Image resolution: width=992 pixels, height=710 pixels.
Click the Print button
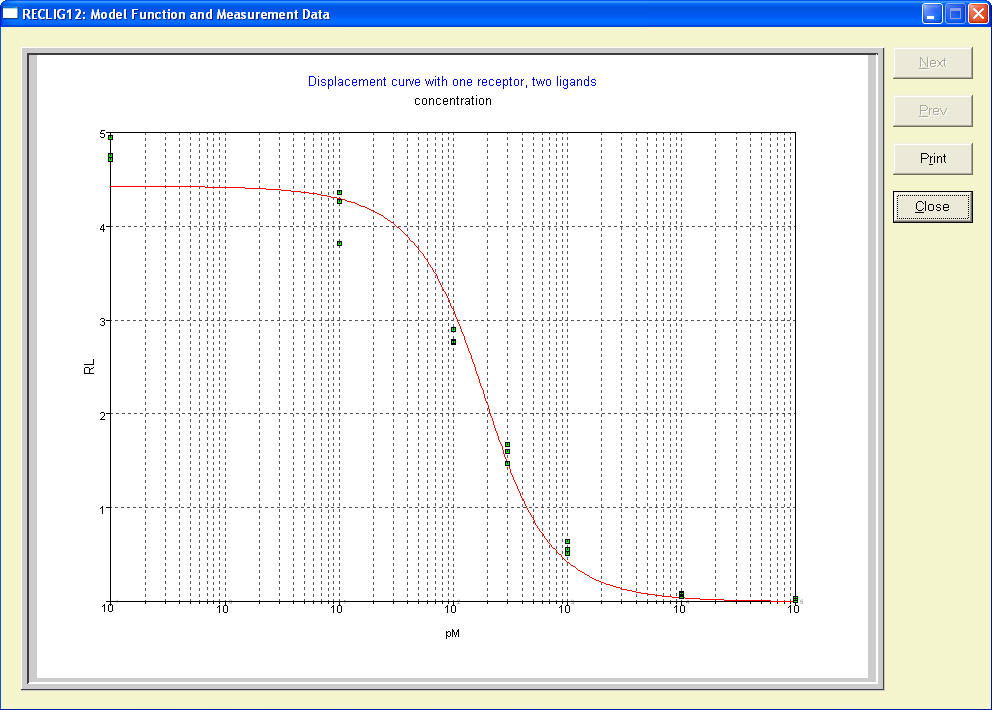[x=932, y=158]
